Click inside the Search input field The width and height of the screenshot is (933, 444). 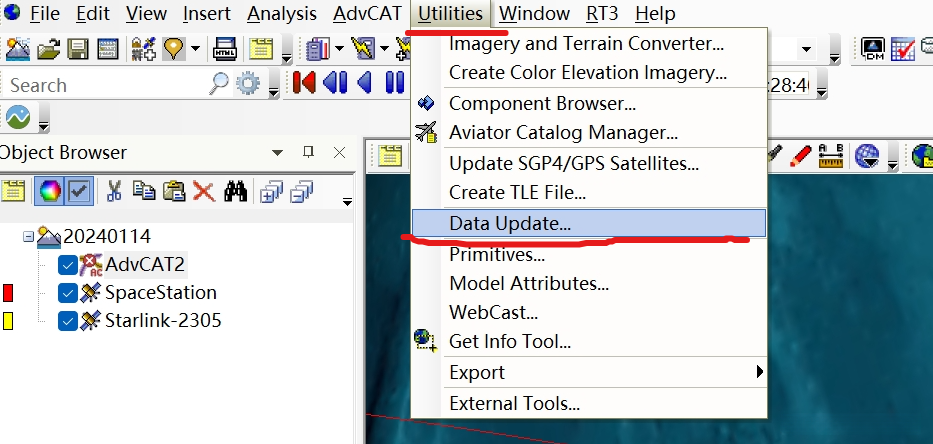107,85
